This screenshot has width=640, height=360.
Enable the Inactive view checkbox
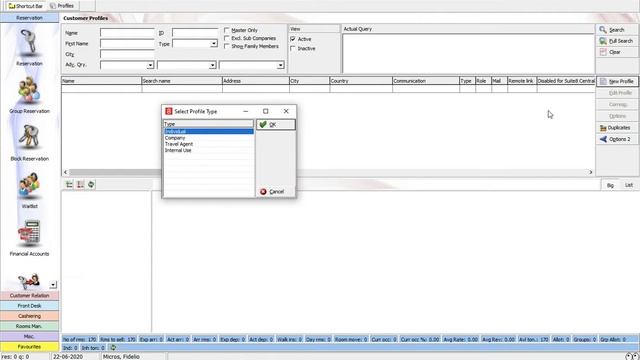click(293, 48)
